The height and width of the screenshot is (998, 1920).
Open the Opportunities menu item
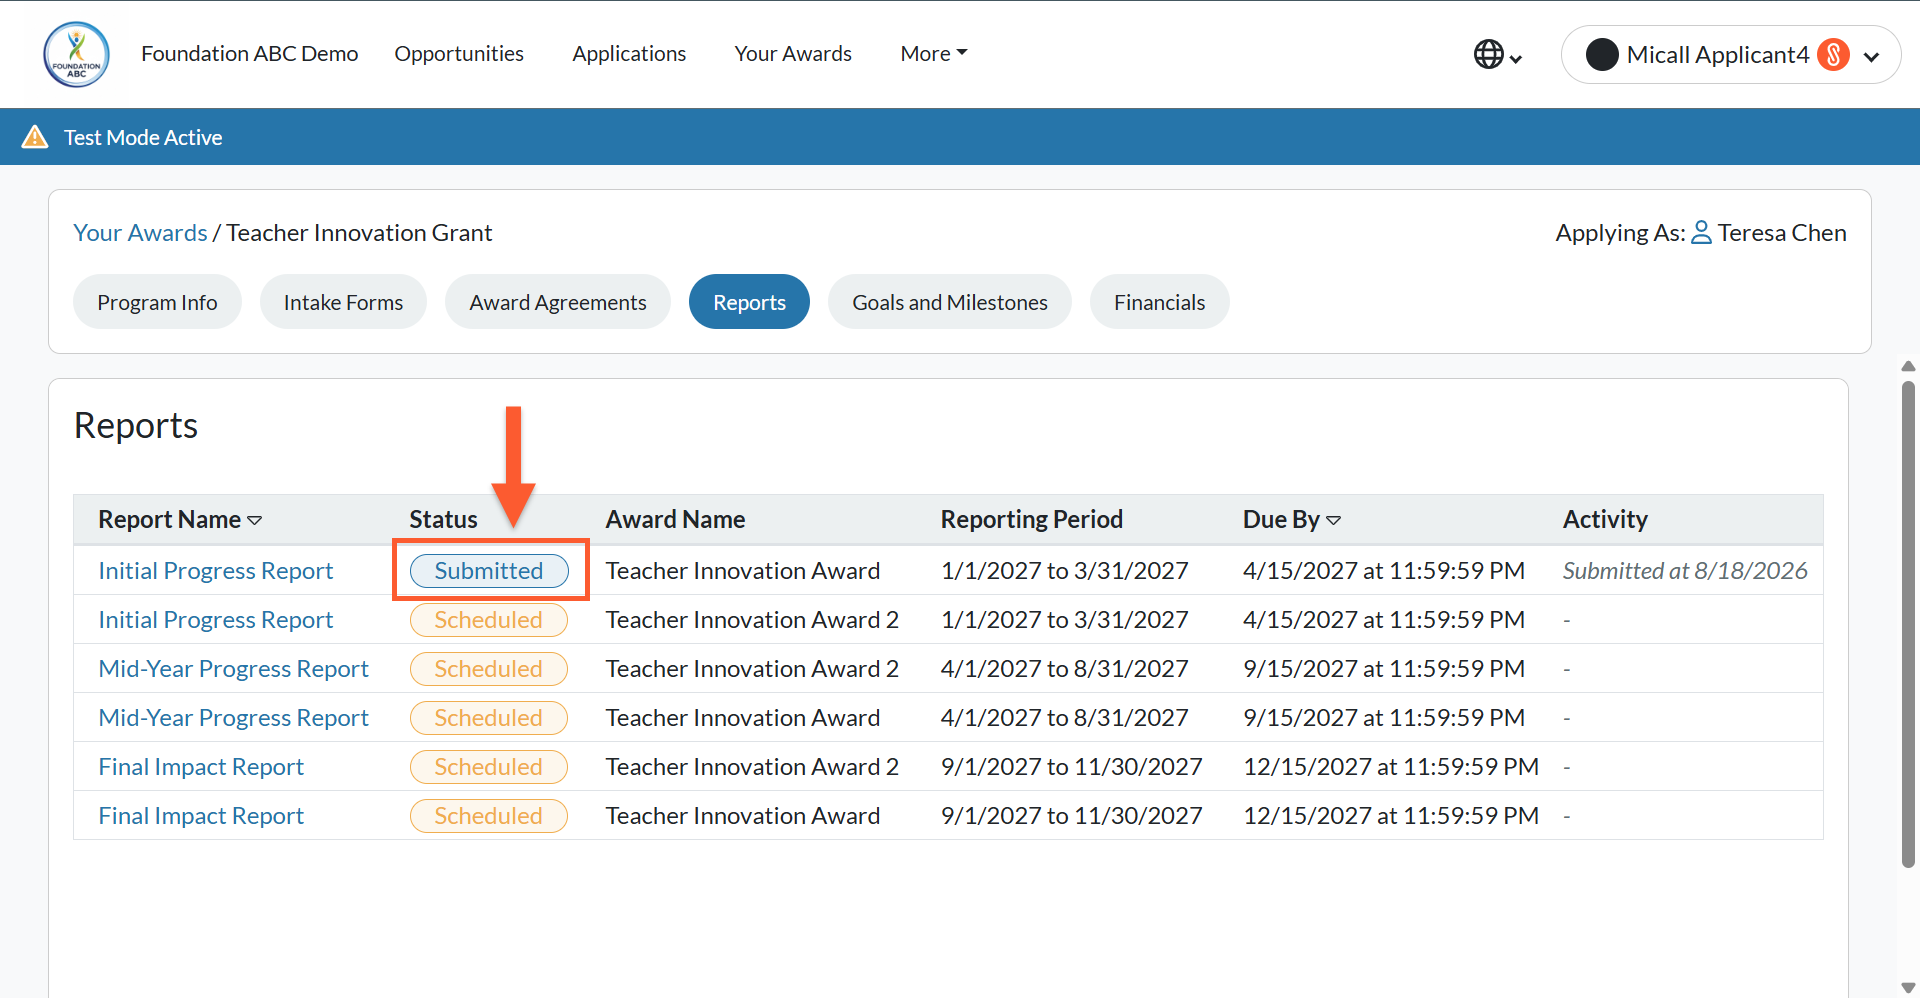point(459,54)
